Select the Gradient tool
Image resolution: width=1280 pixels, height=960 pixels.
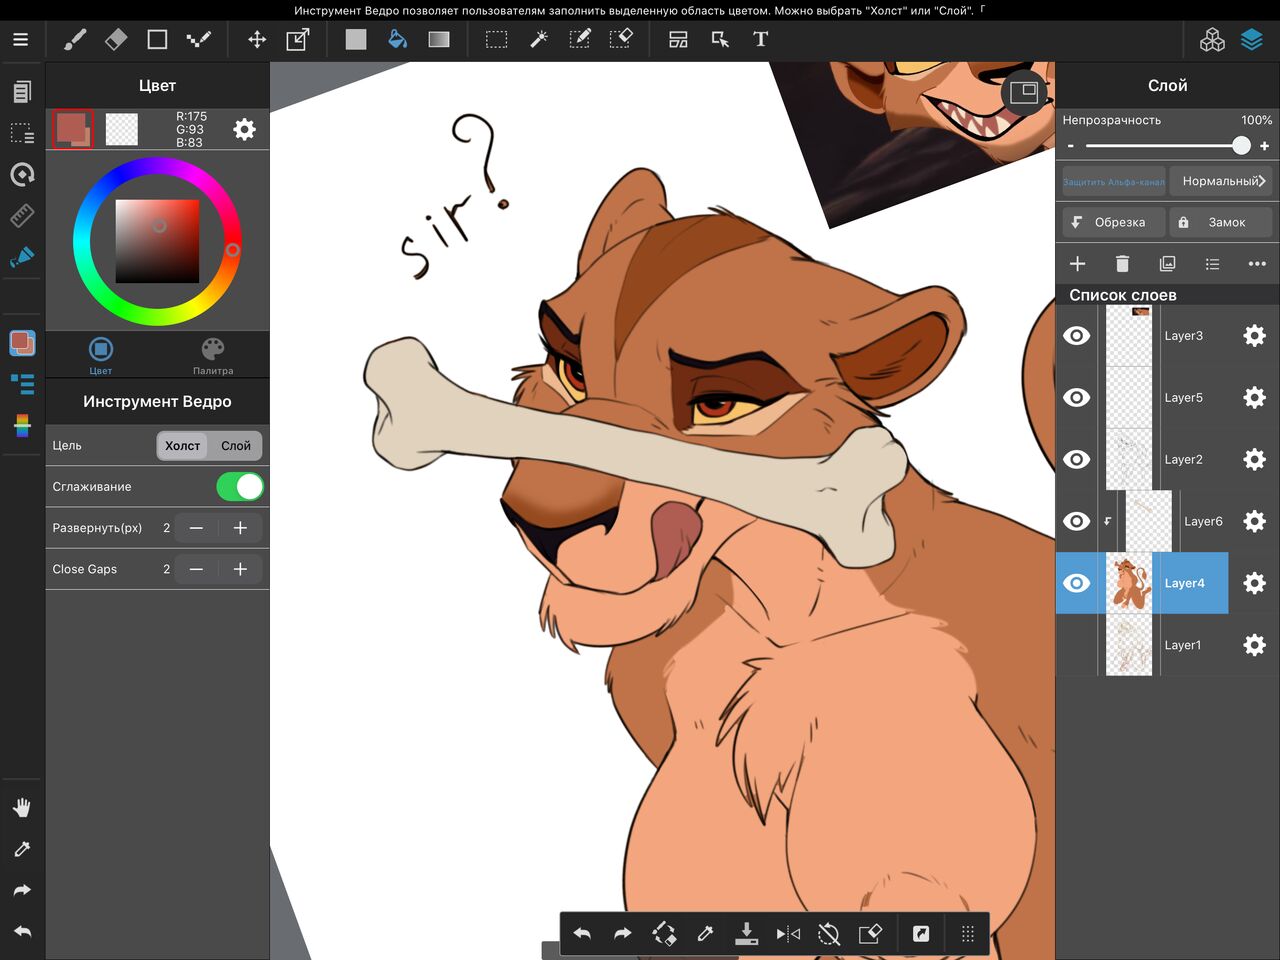coord(438,39)
